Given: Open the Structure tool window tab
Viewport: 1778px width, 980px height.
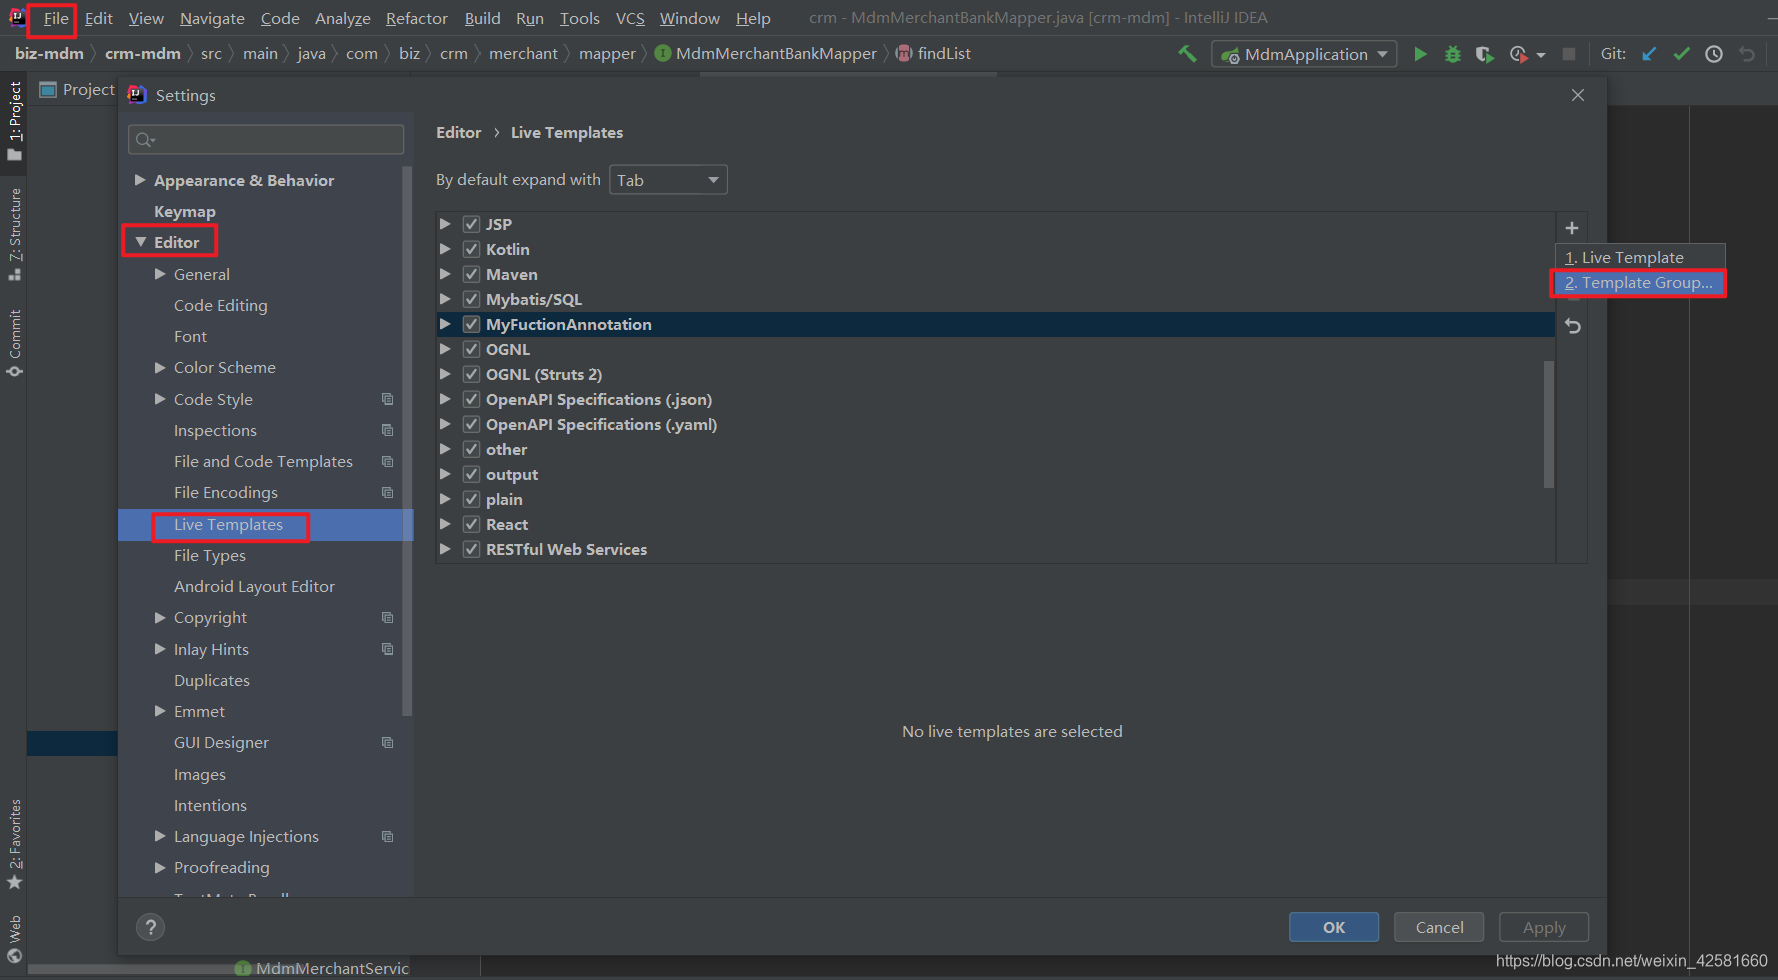Looking at the screenshot, I should [14, 233].
